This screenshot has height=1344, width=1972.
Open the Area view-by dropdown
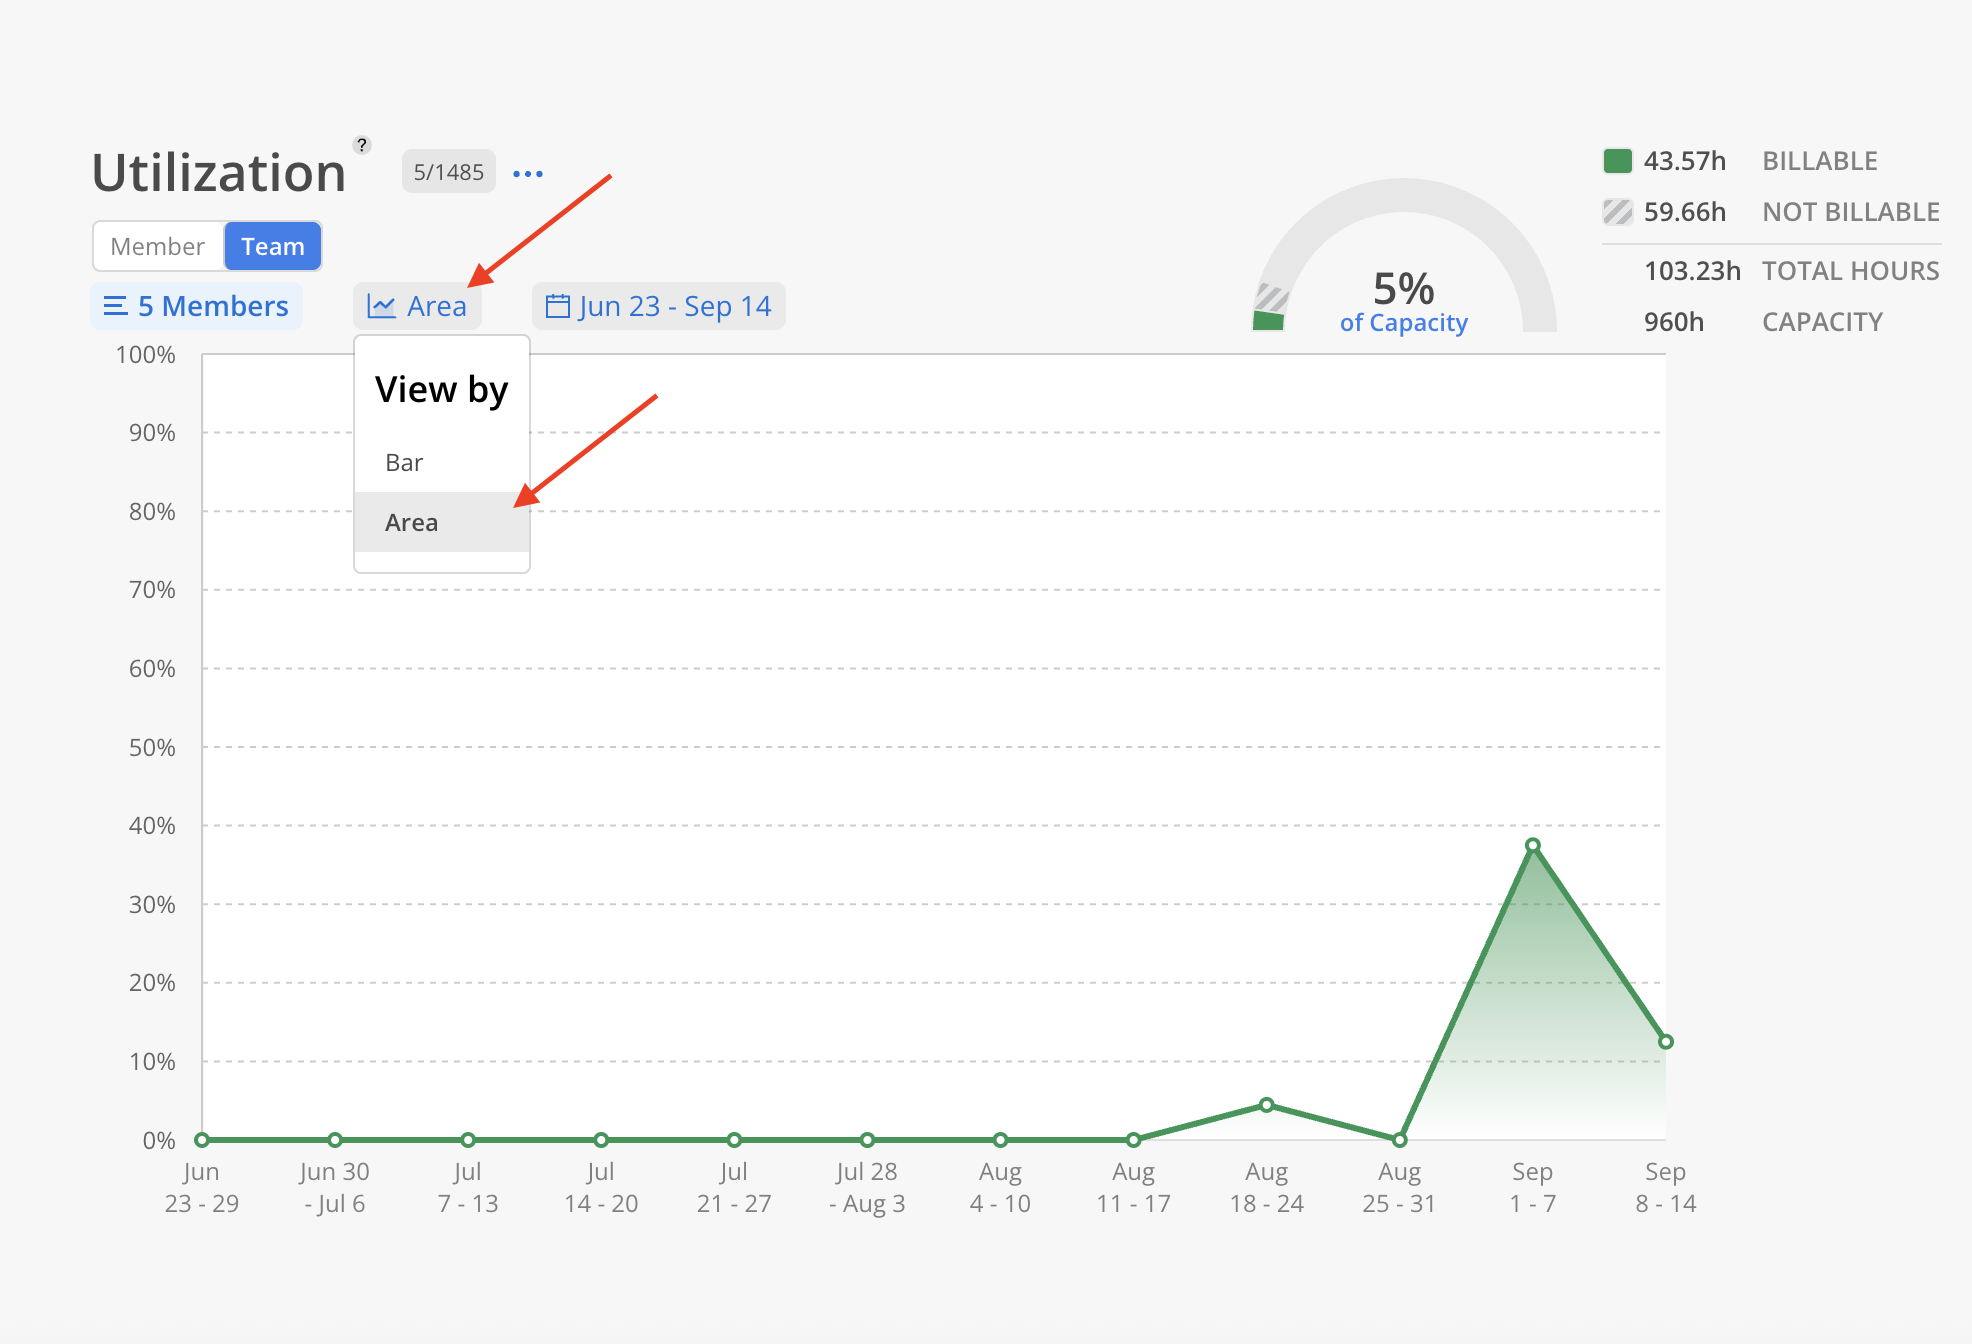point(417,306)
